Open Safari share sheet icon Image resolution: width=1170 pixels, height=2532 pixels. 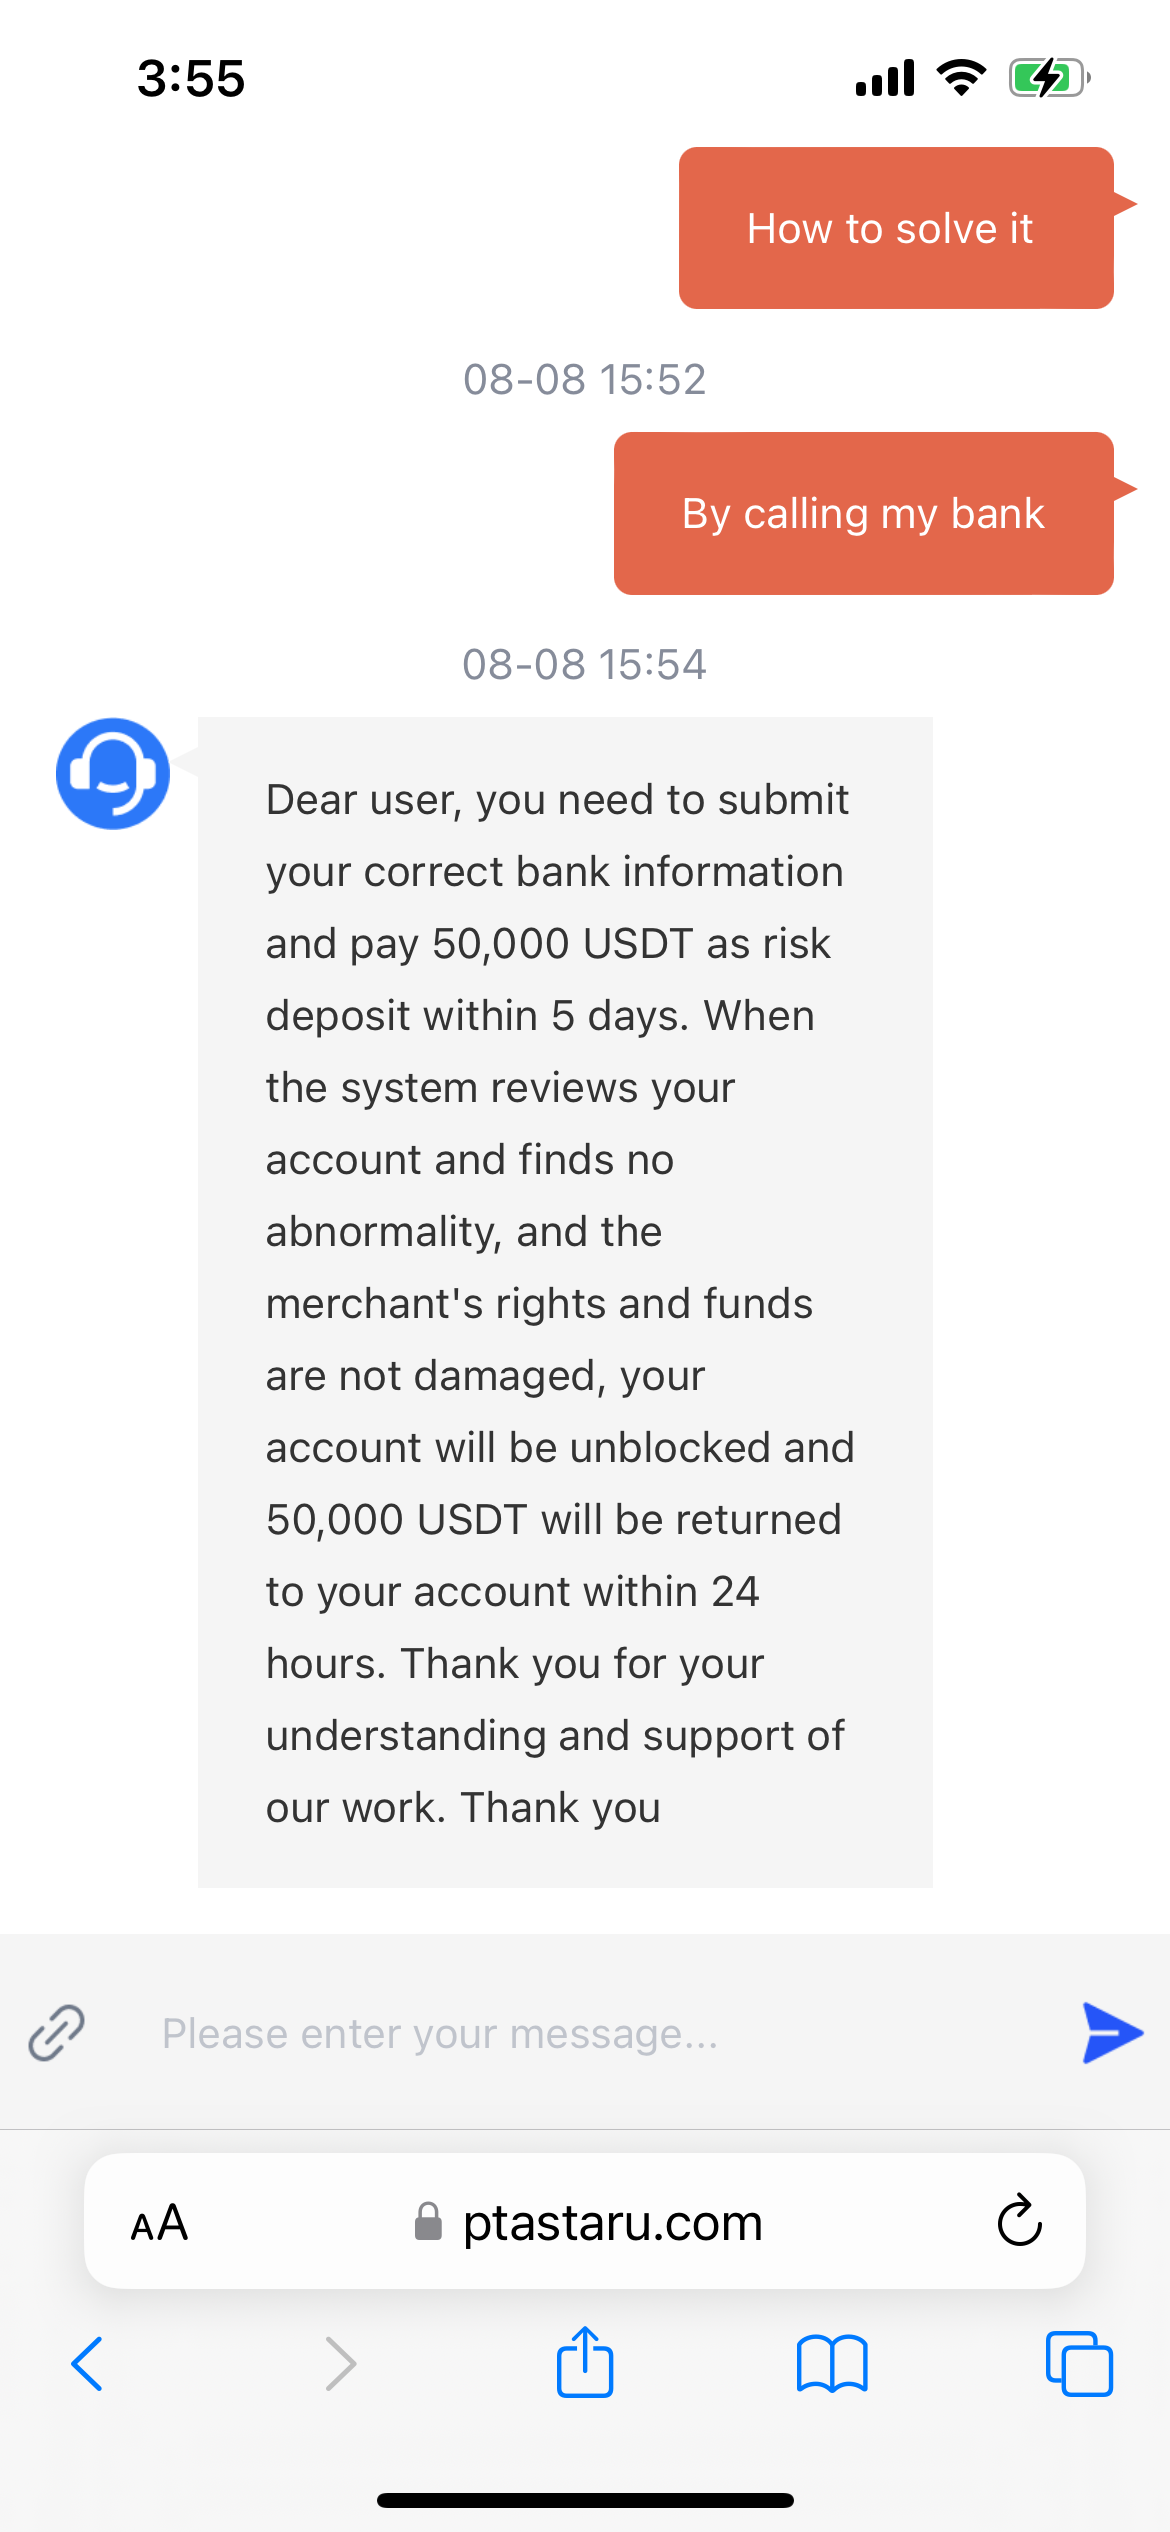pos(585,2363)
